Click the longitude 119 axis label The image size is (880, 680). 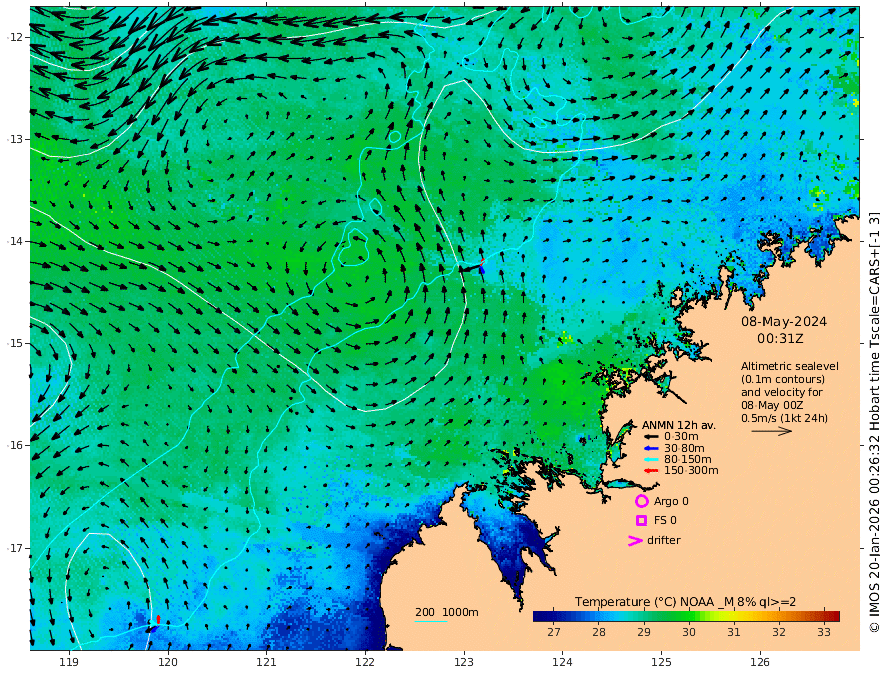(69, 663)
